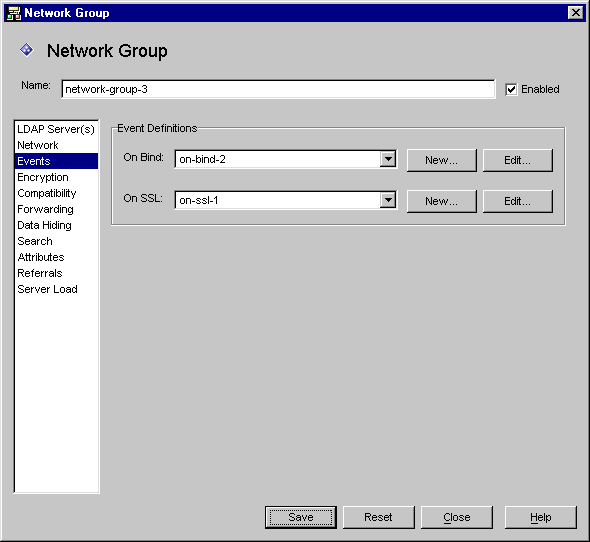
Task: Click New... button for On Bind
Action: [441, 160]
